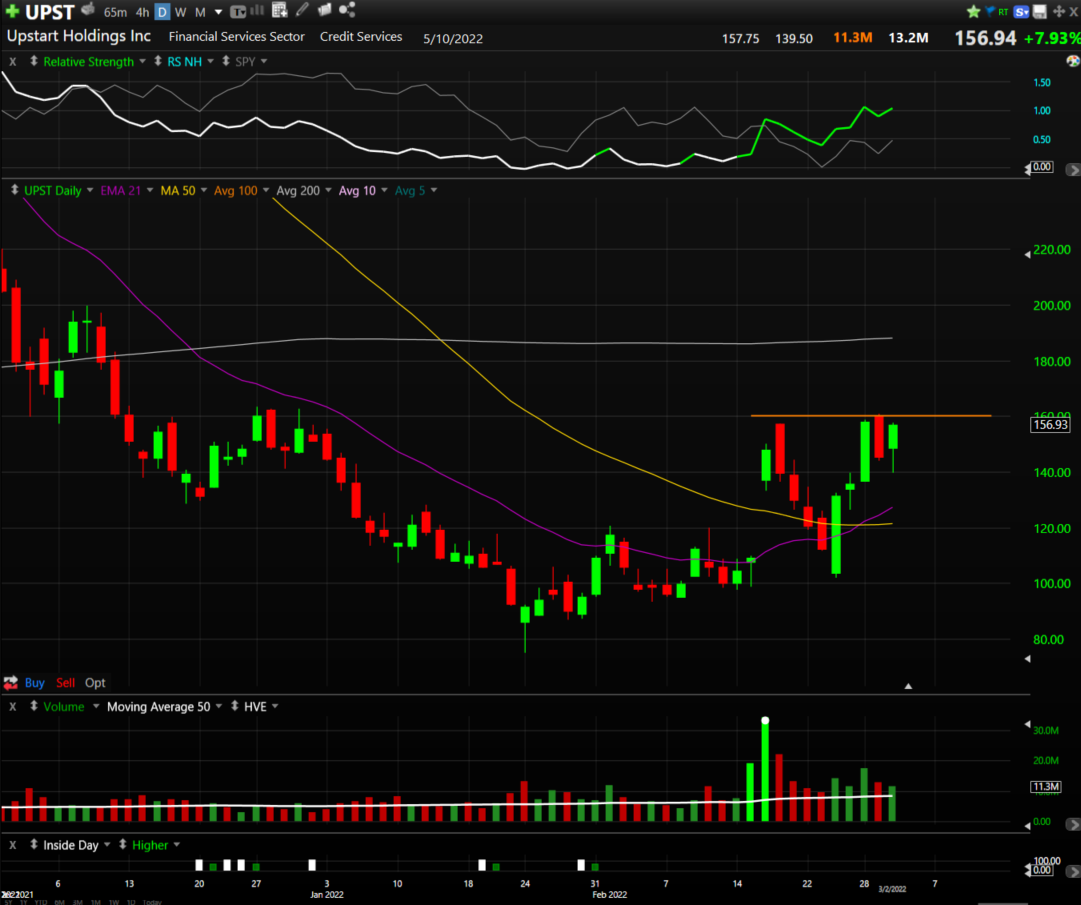This screenshot has height=905, width=1081.
Task: Expand the Avg 100 dropdown arrow
Action: click(266, 190)
